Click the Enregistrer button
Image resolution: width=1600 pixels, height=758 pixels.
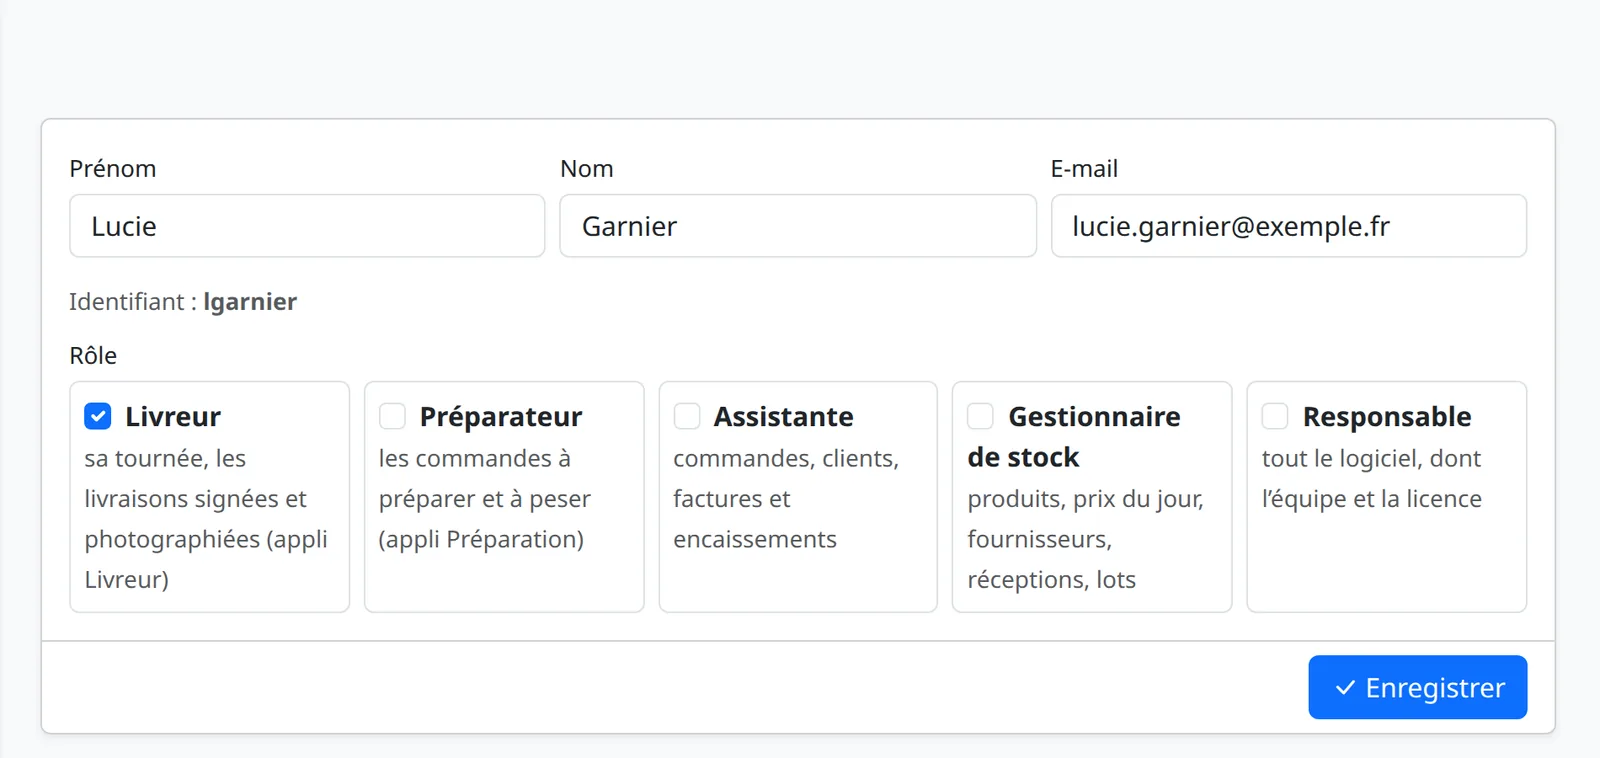click(x=1417, y=687)
